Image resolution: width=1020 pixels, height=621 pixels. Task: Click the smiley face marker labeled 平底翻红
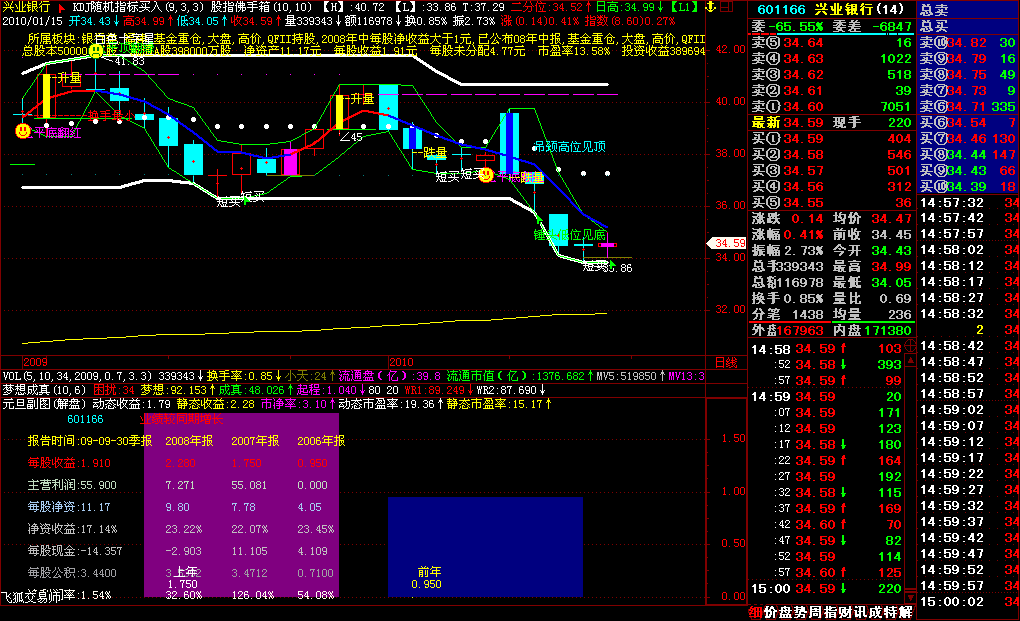22,130
